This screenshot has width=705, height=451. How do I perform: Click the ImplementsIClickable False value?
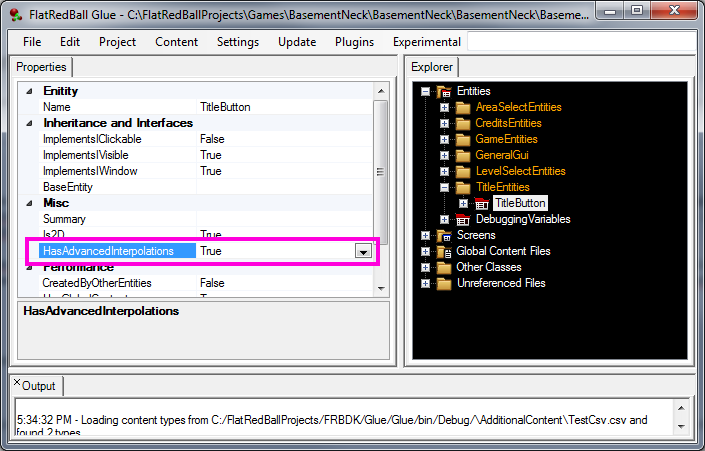click(285, 139)
